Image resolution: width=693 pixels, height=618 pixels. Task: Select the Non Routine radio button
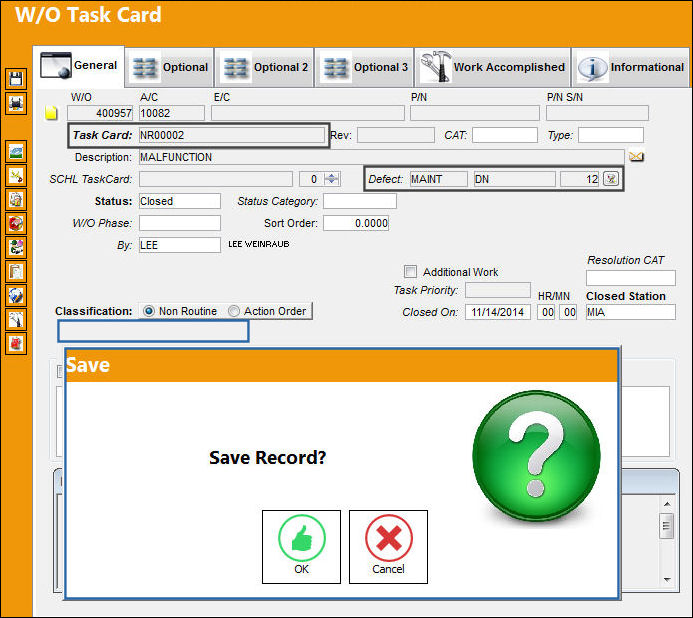click(x=149, y=311)
